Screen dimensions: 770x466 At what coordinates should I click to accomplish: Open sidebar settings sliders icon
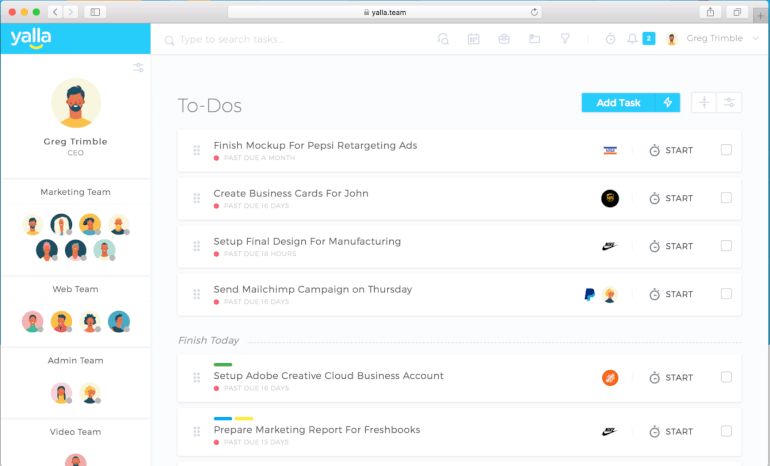[x=138, y=68]
